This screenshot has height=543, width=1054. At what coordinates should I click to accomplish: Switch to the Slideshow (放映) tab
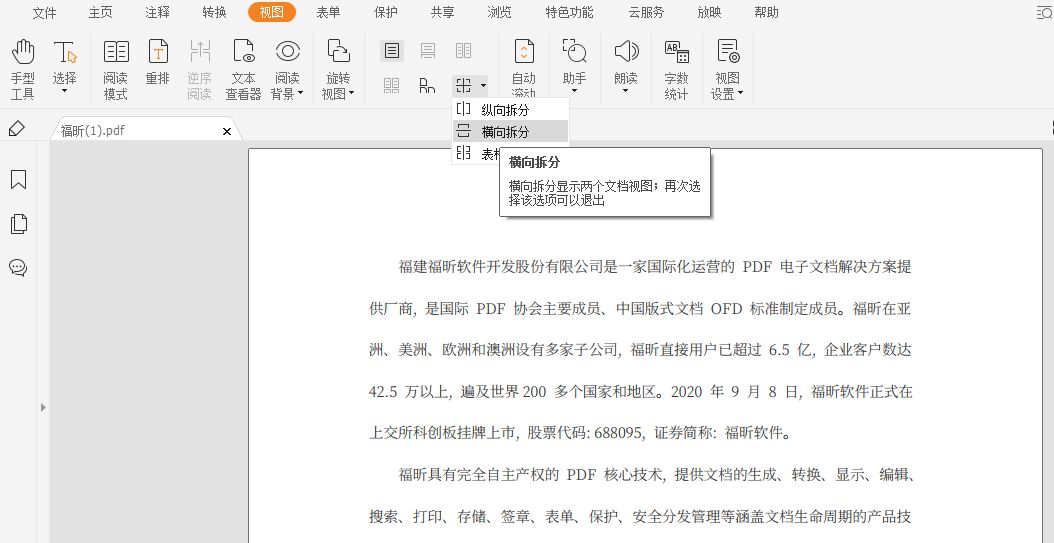click(709, 12)
